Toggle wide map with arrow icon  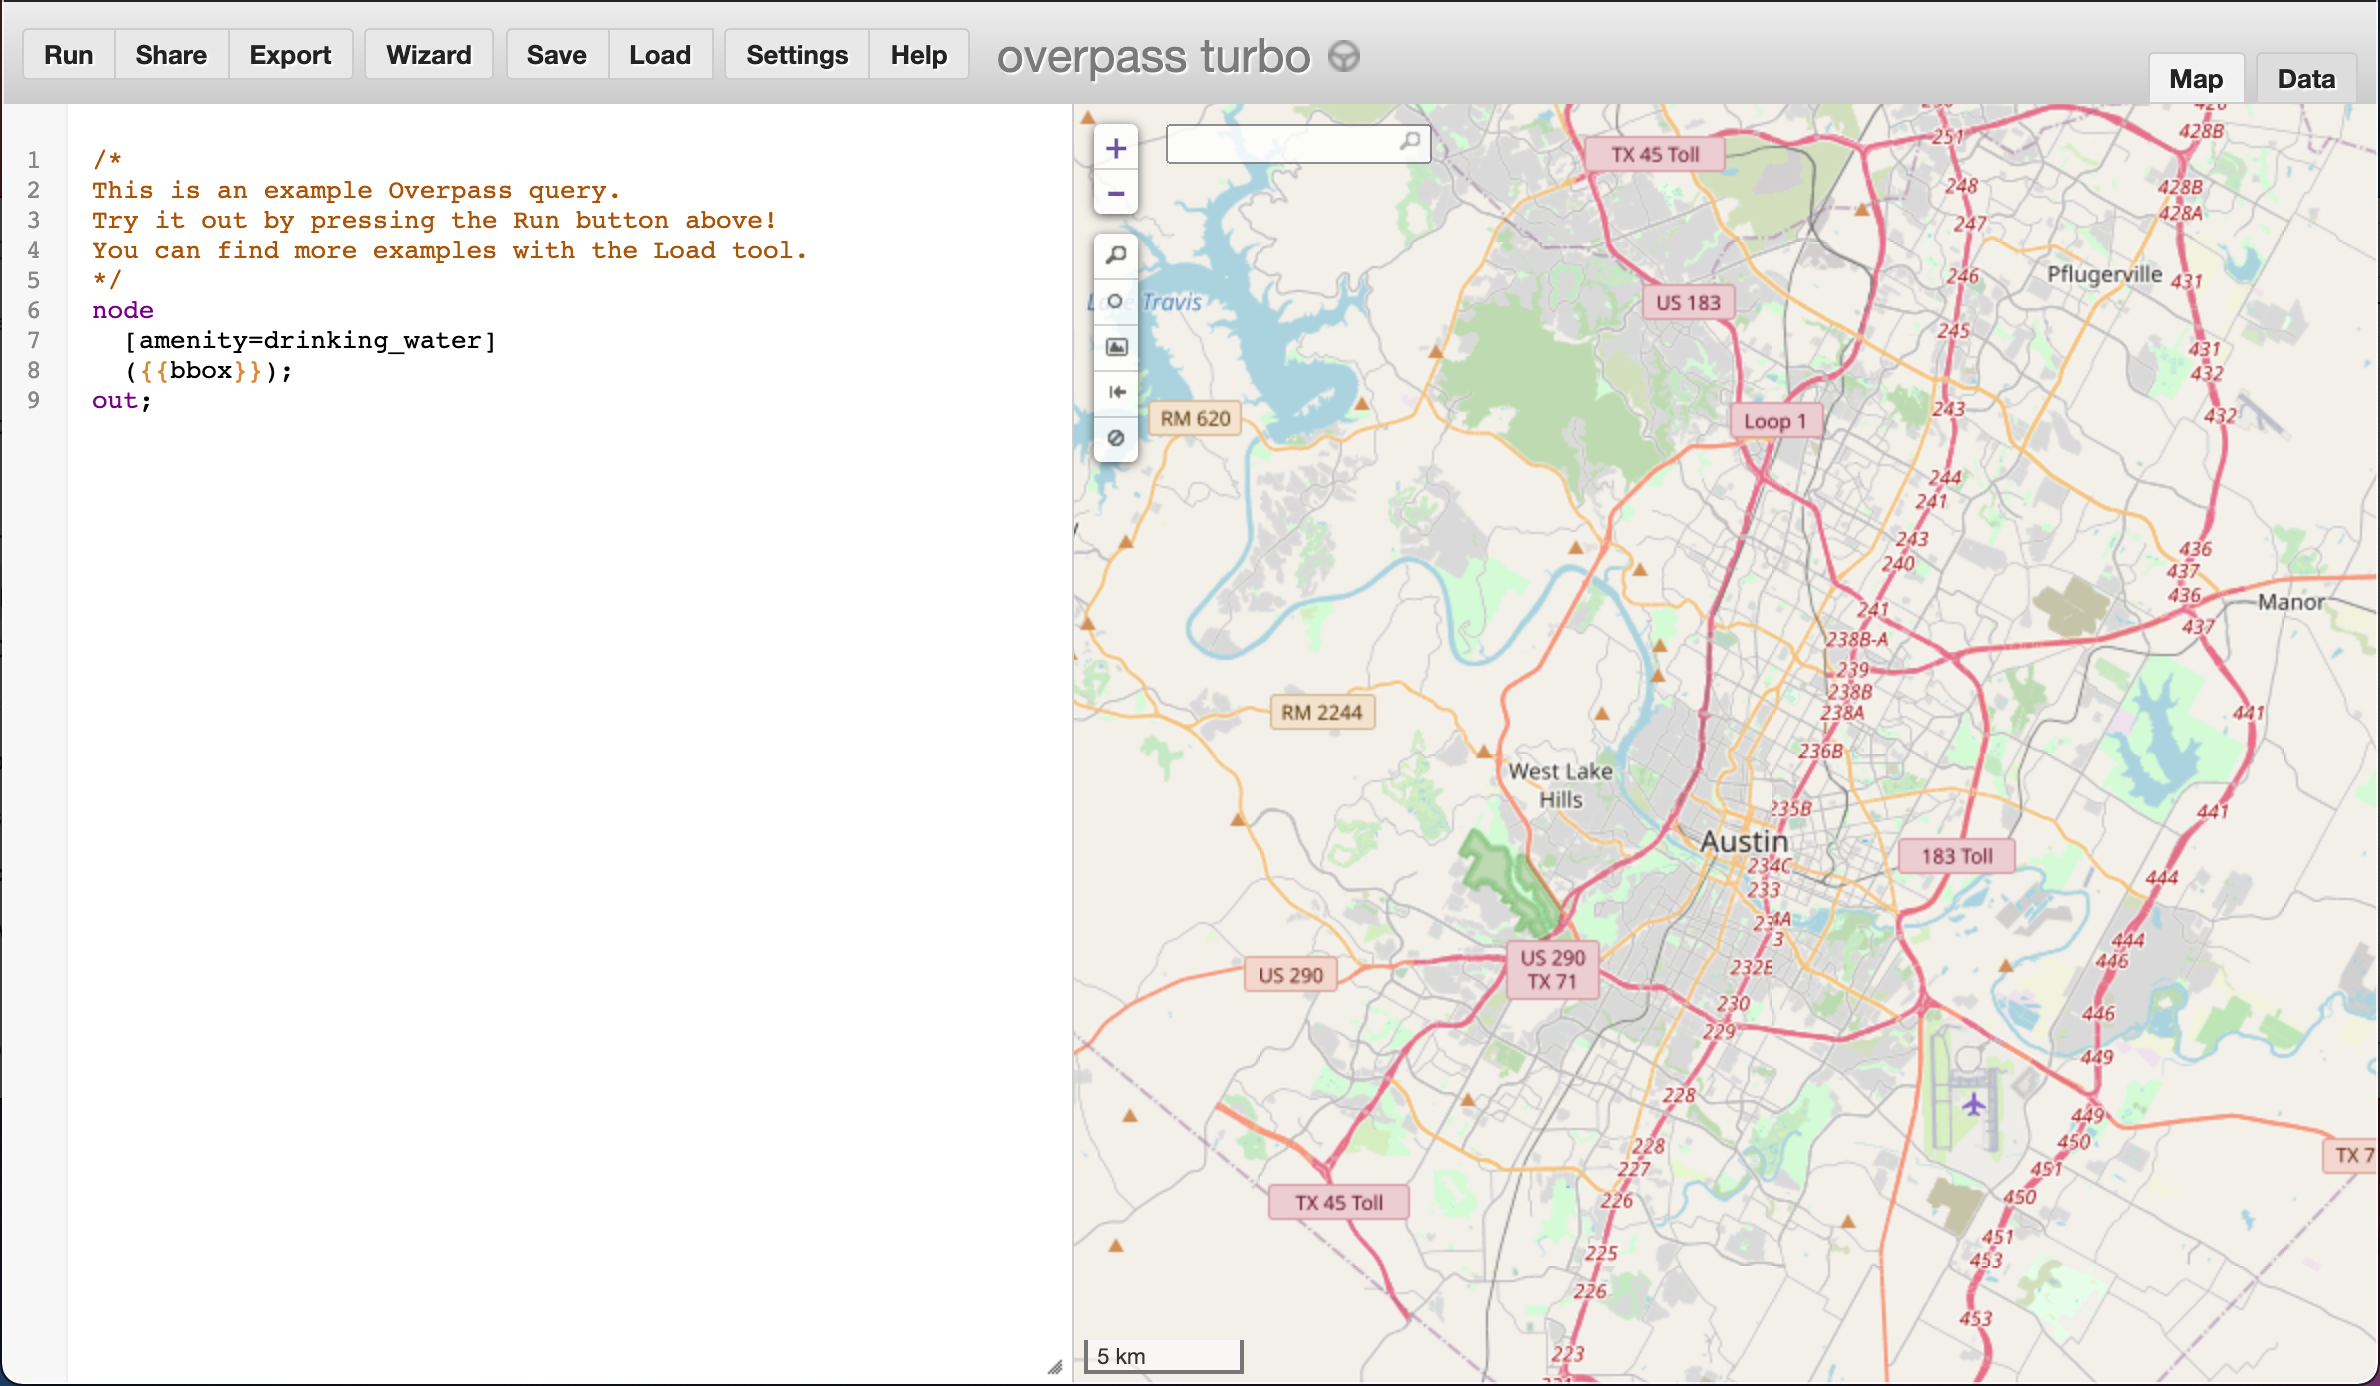1116,392
